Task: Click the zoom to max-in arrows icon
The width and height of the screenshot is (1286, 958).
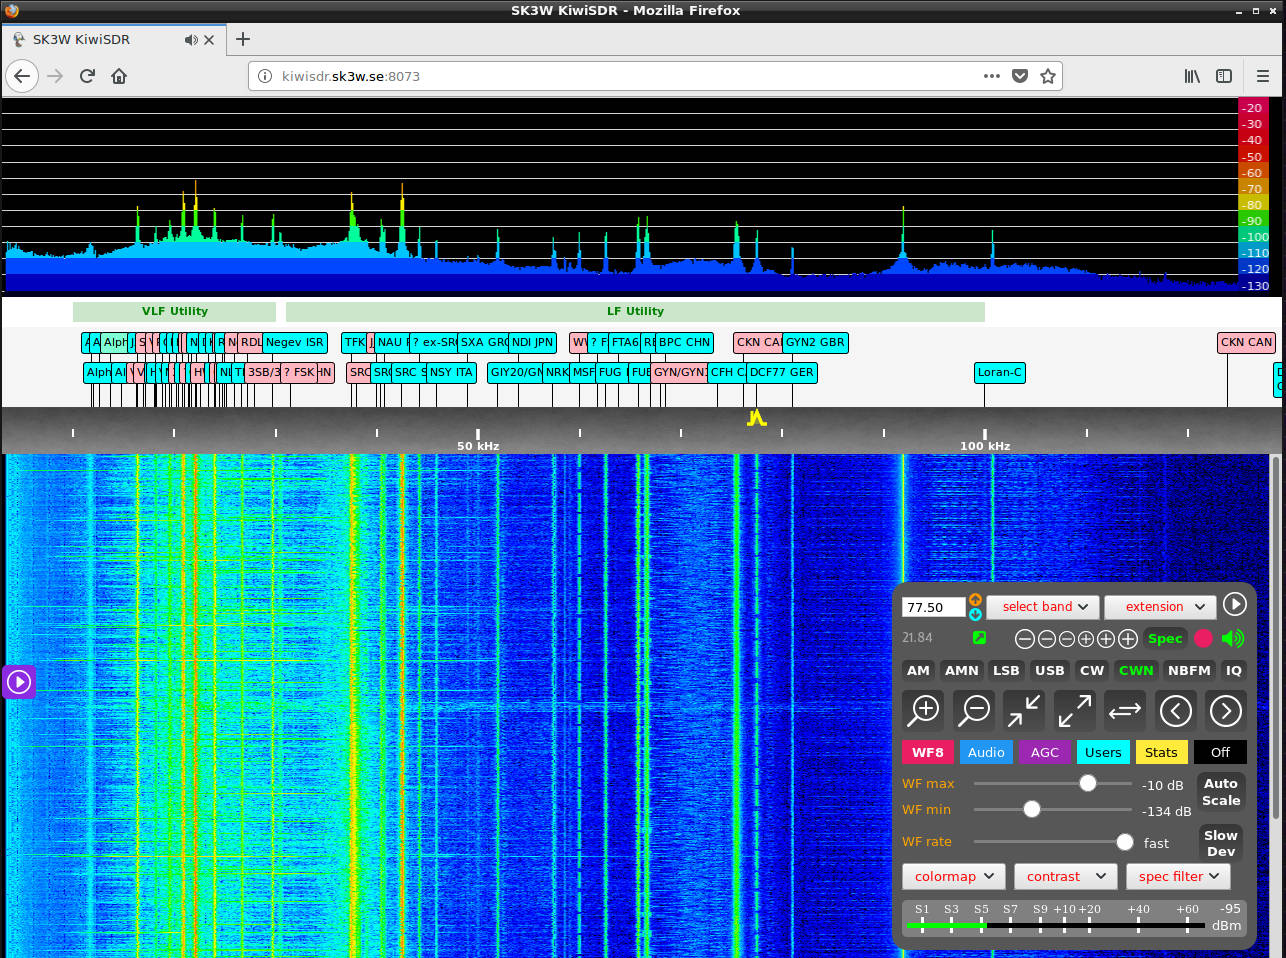Action: [1023, 710]
